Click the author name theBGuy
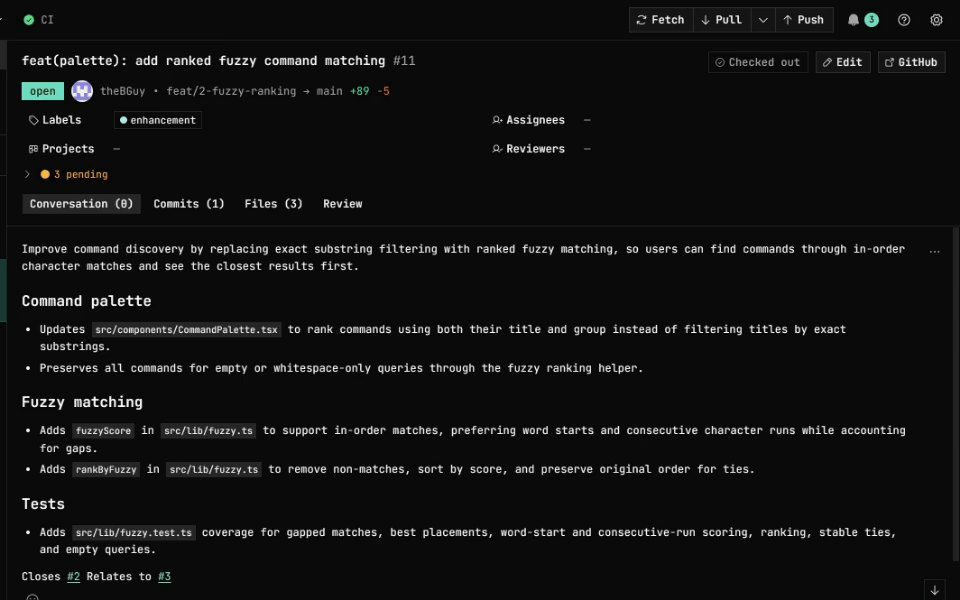Screen dimensions: 960x600 point(122,91)
